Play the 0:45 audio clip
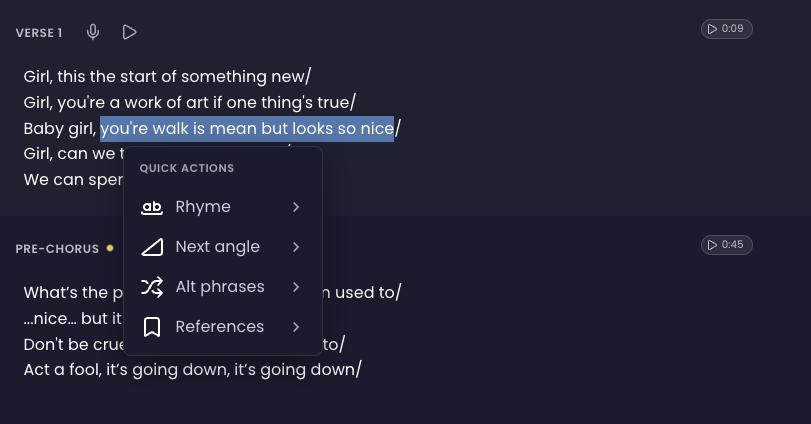 726,245
